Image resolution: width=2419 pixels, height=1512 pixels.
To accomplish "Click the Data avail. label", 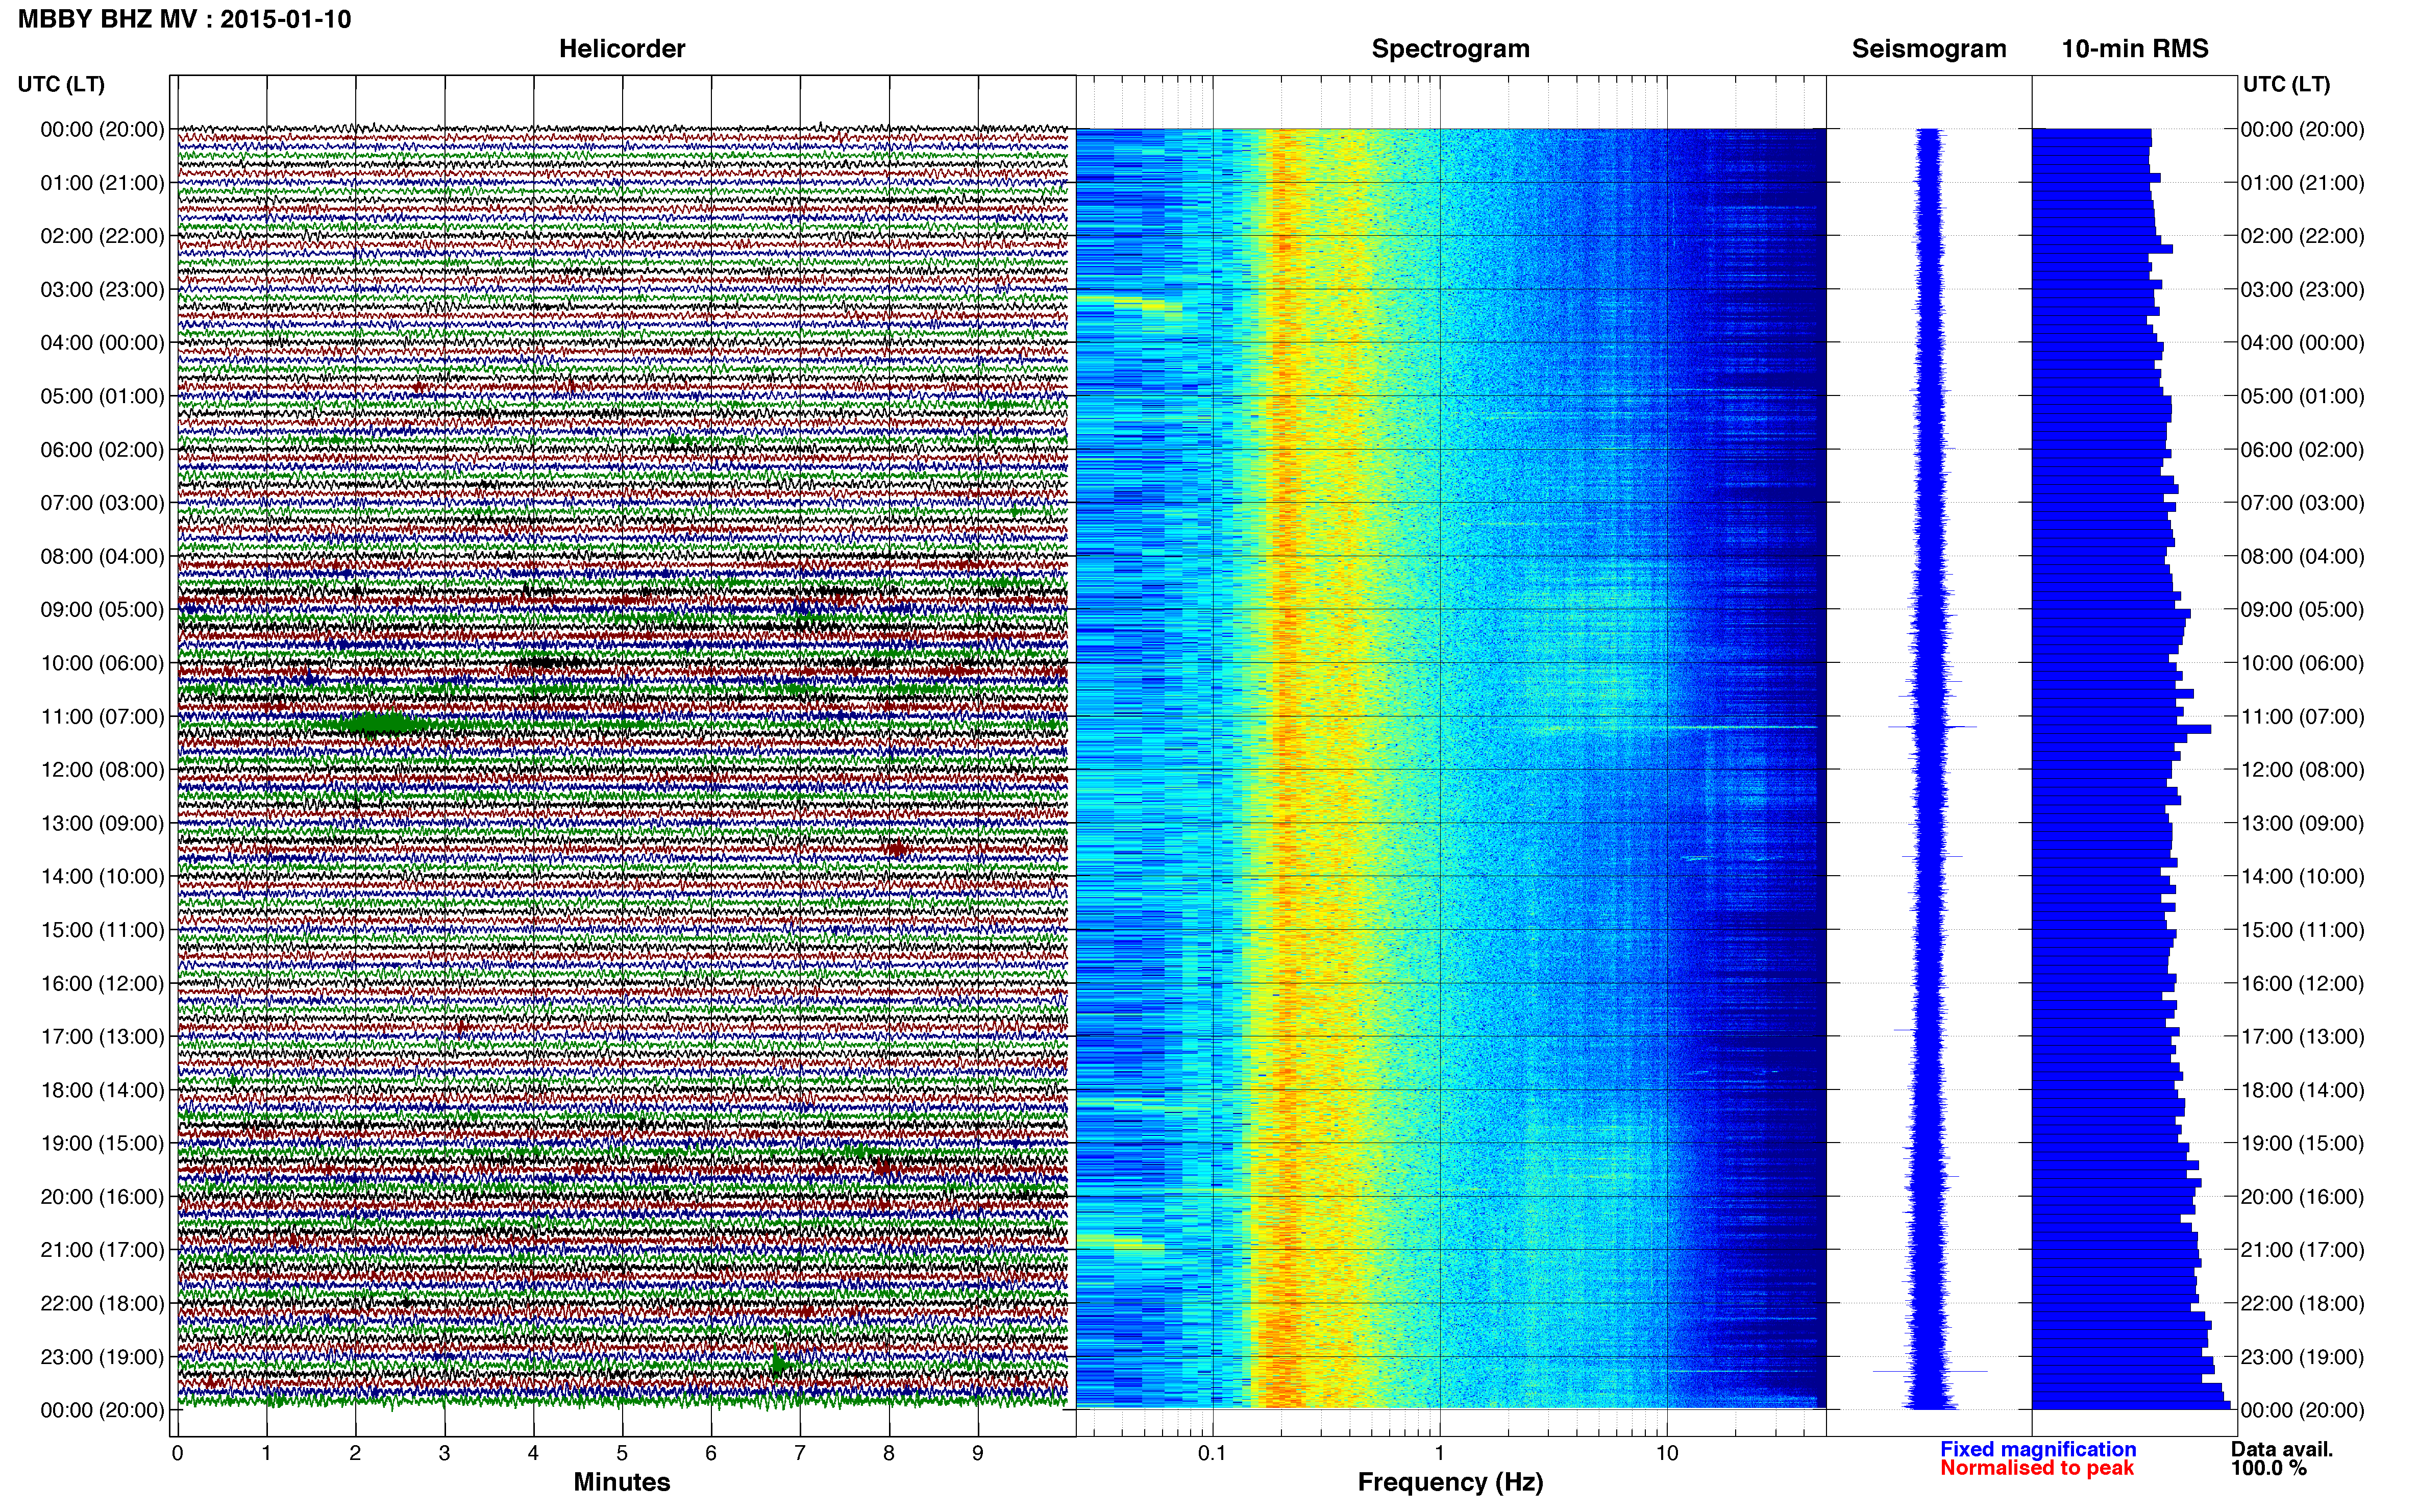I will pos(2281,1449).
